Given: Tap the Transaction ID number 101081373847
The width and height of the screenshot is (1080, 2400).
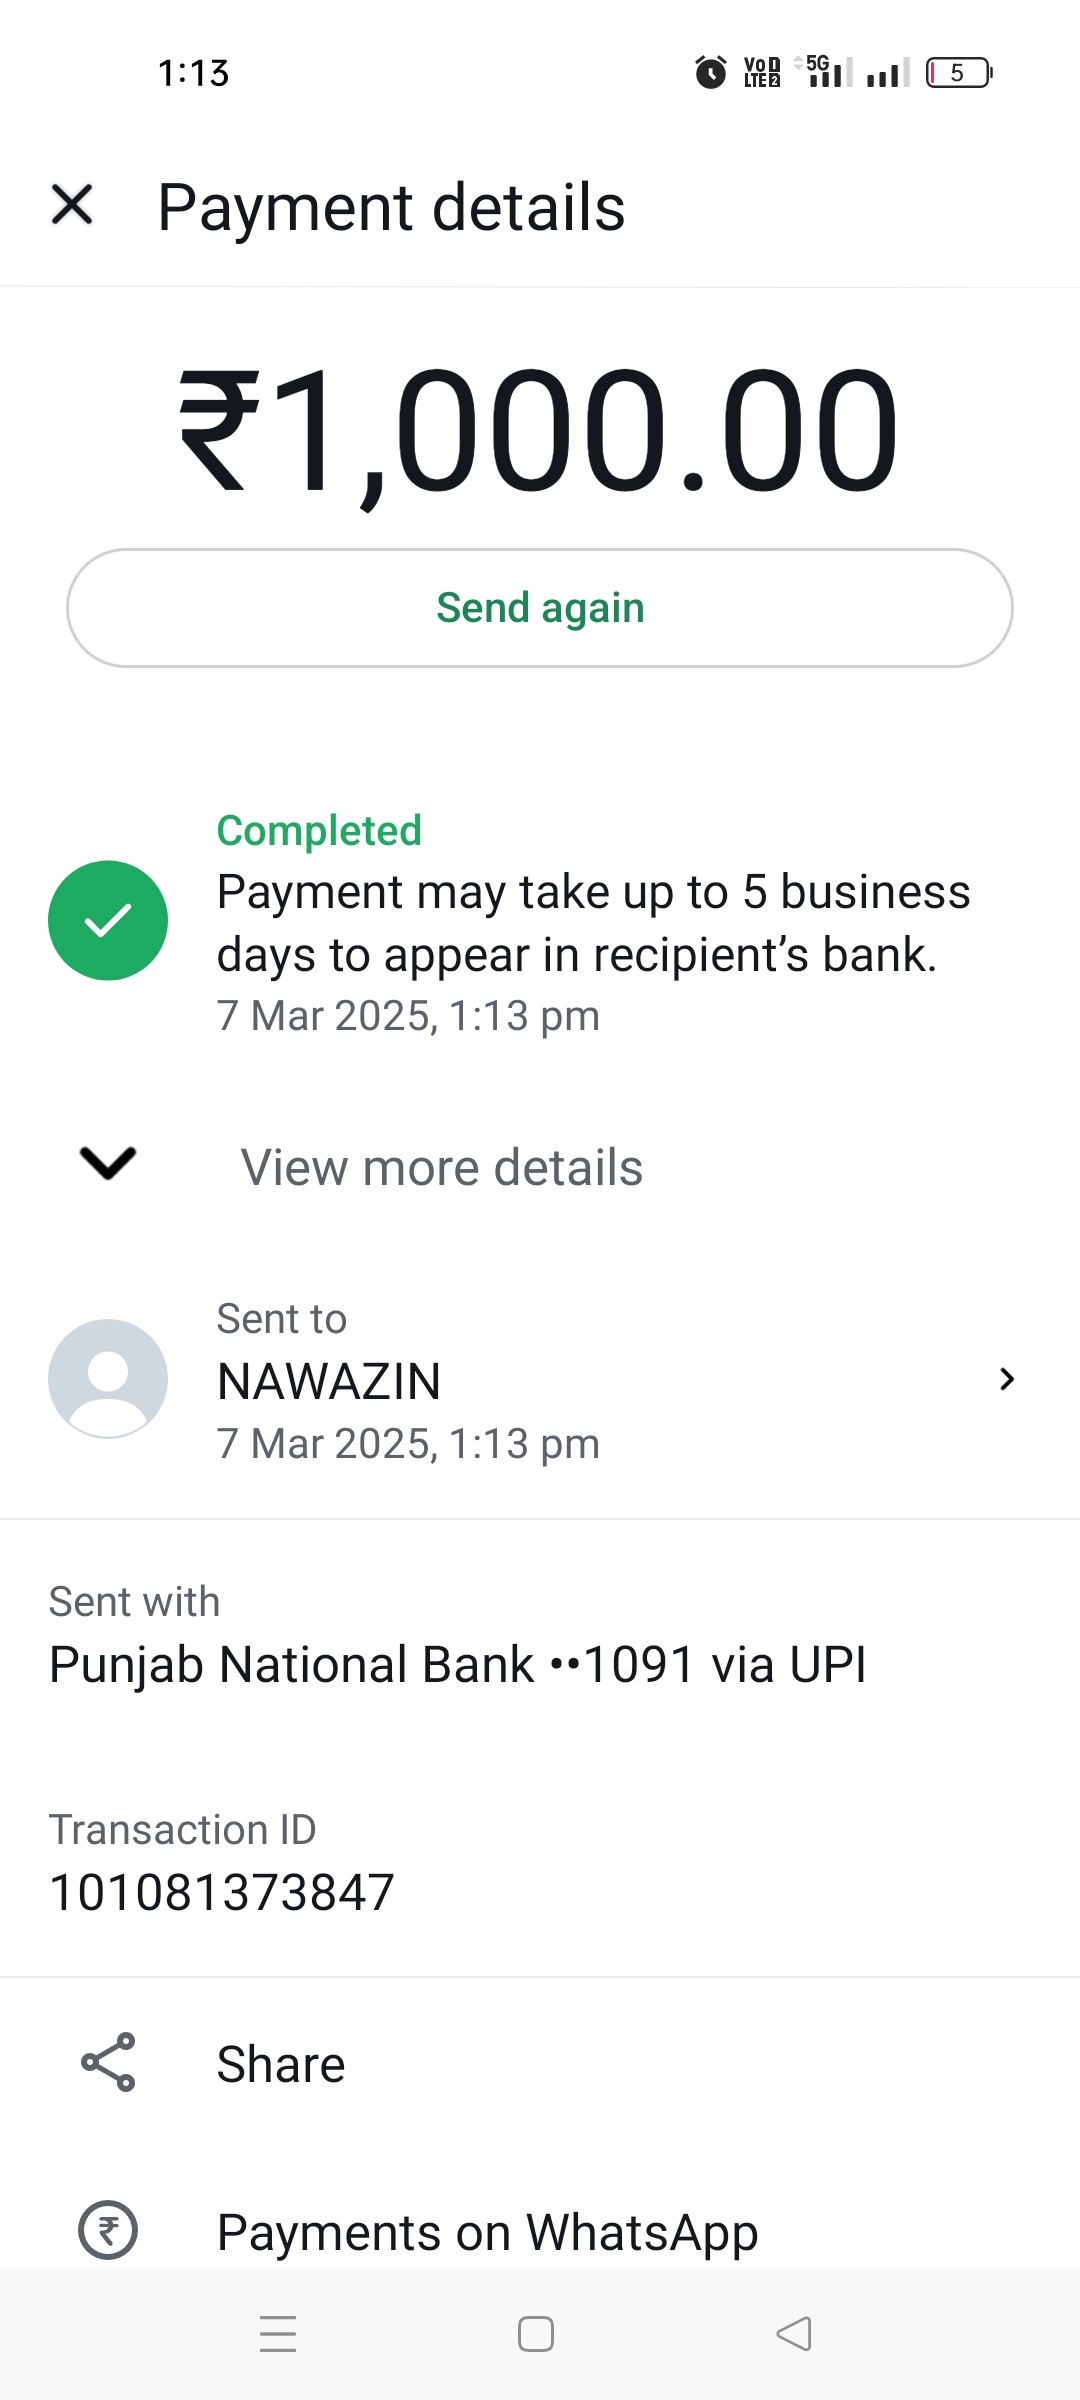Looking at the screenshot, I should pos(222,1892).
